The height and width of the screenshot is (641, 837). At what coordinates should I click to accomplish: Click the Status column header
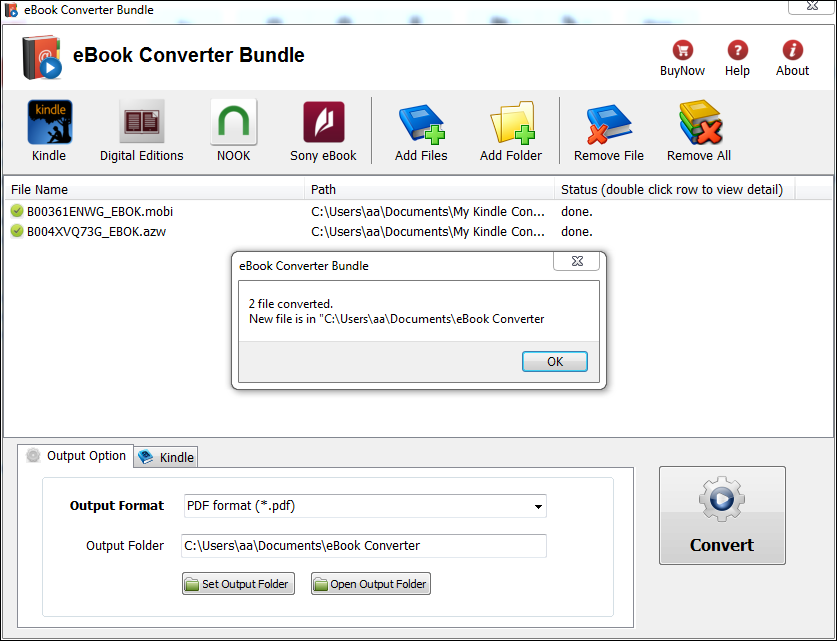click(x=675, y=189)
